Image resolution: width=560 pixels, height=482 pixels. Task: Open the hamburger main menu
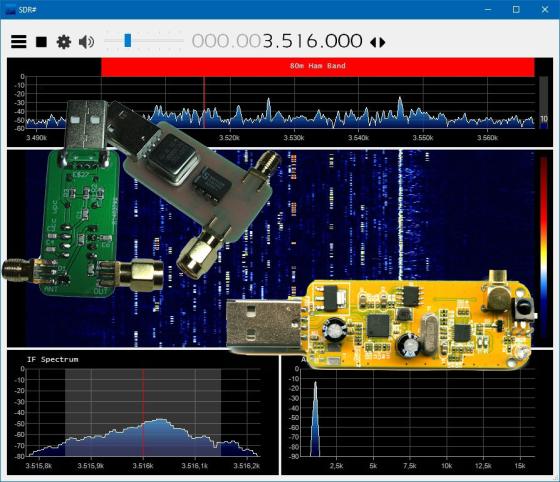19,42
